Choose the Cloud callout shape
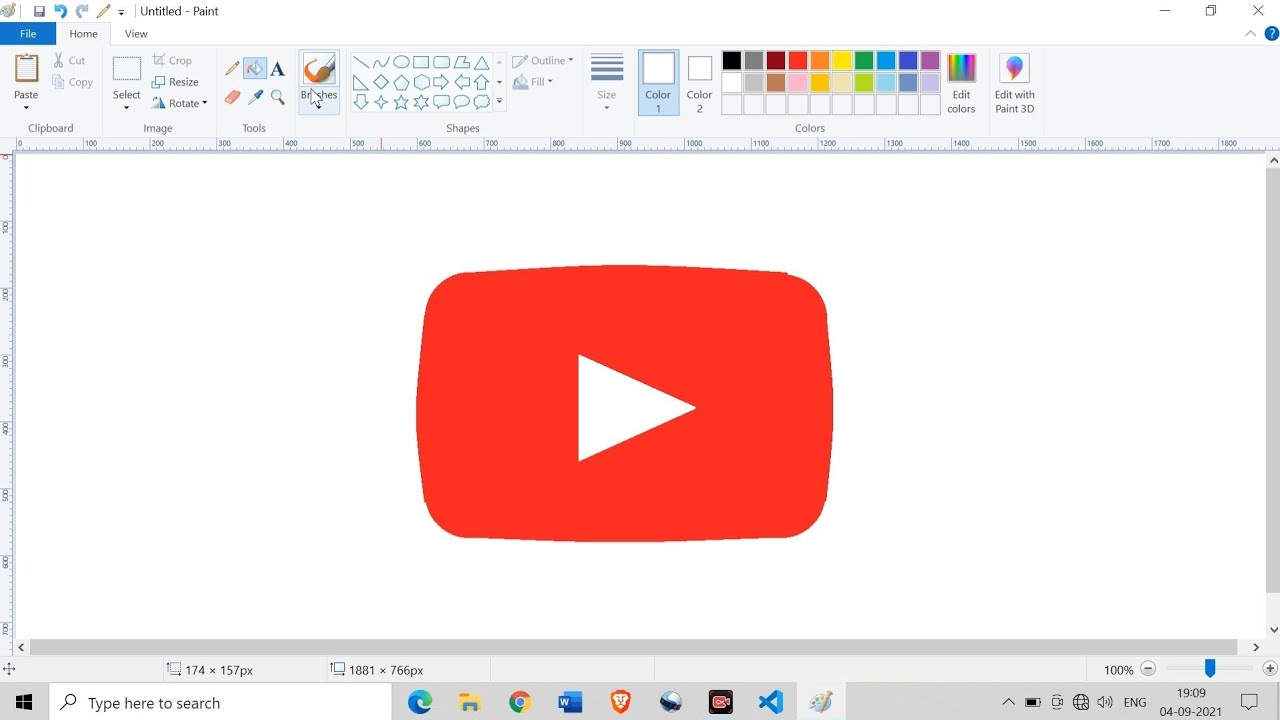Screen dimensions: 1280x720 pyautogui.click(x=481, y=102)
